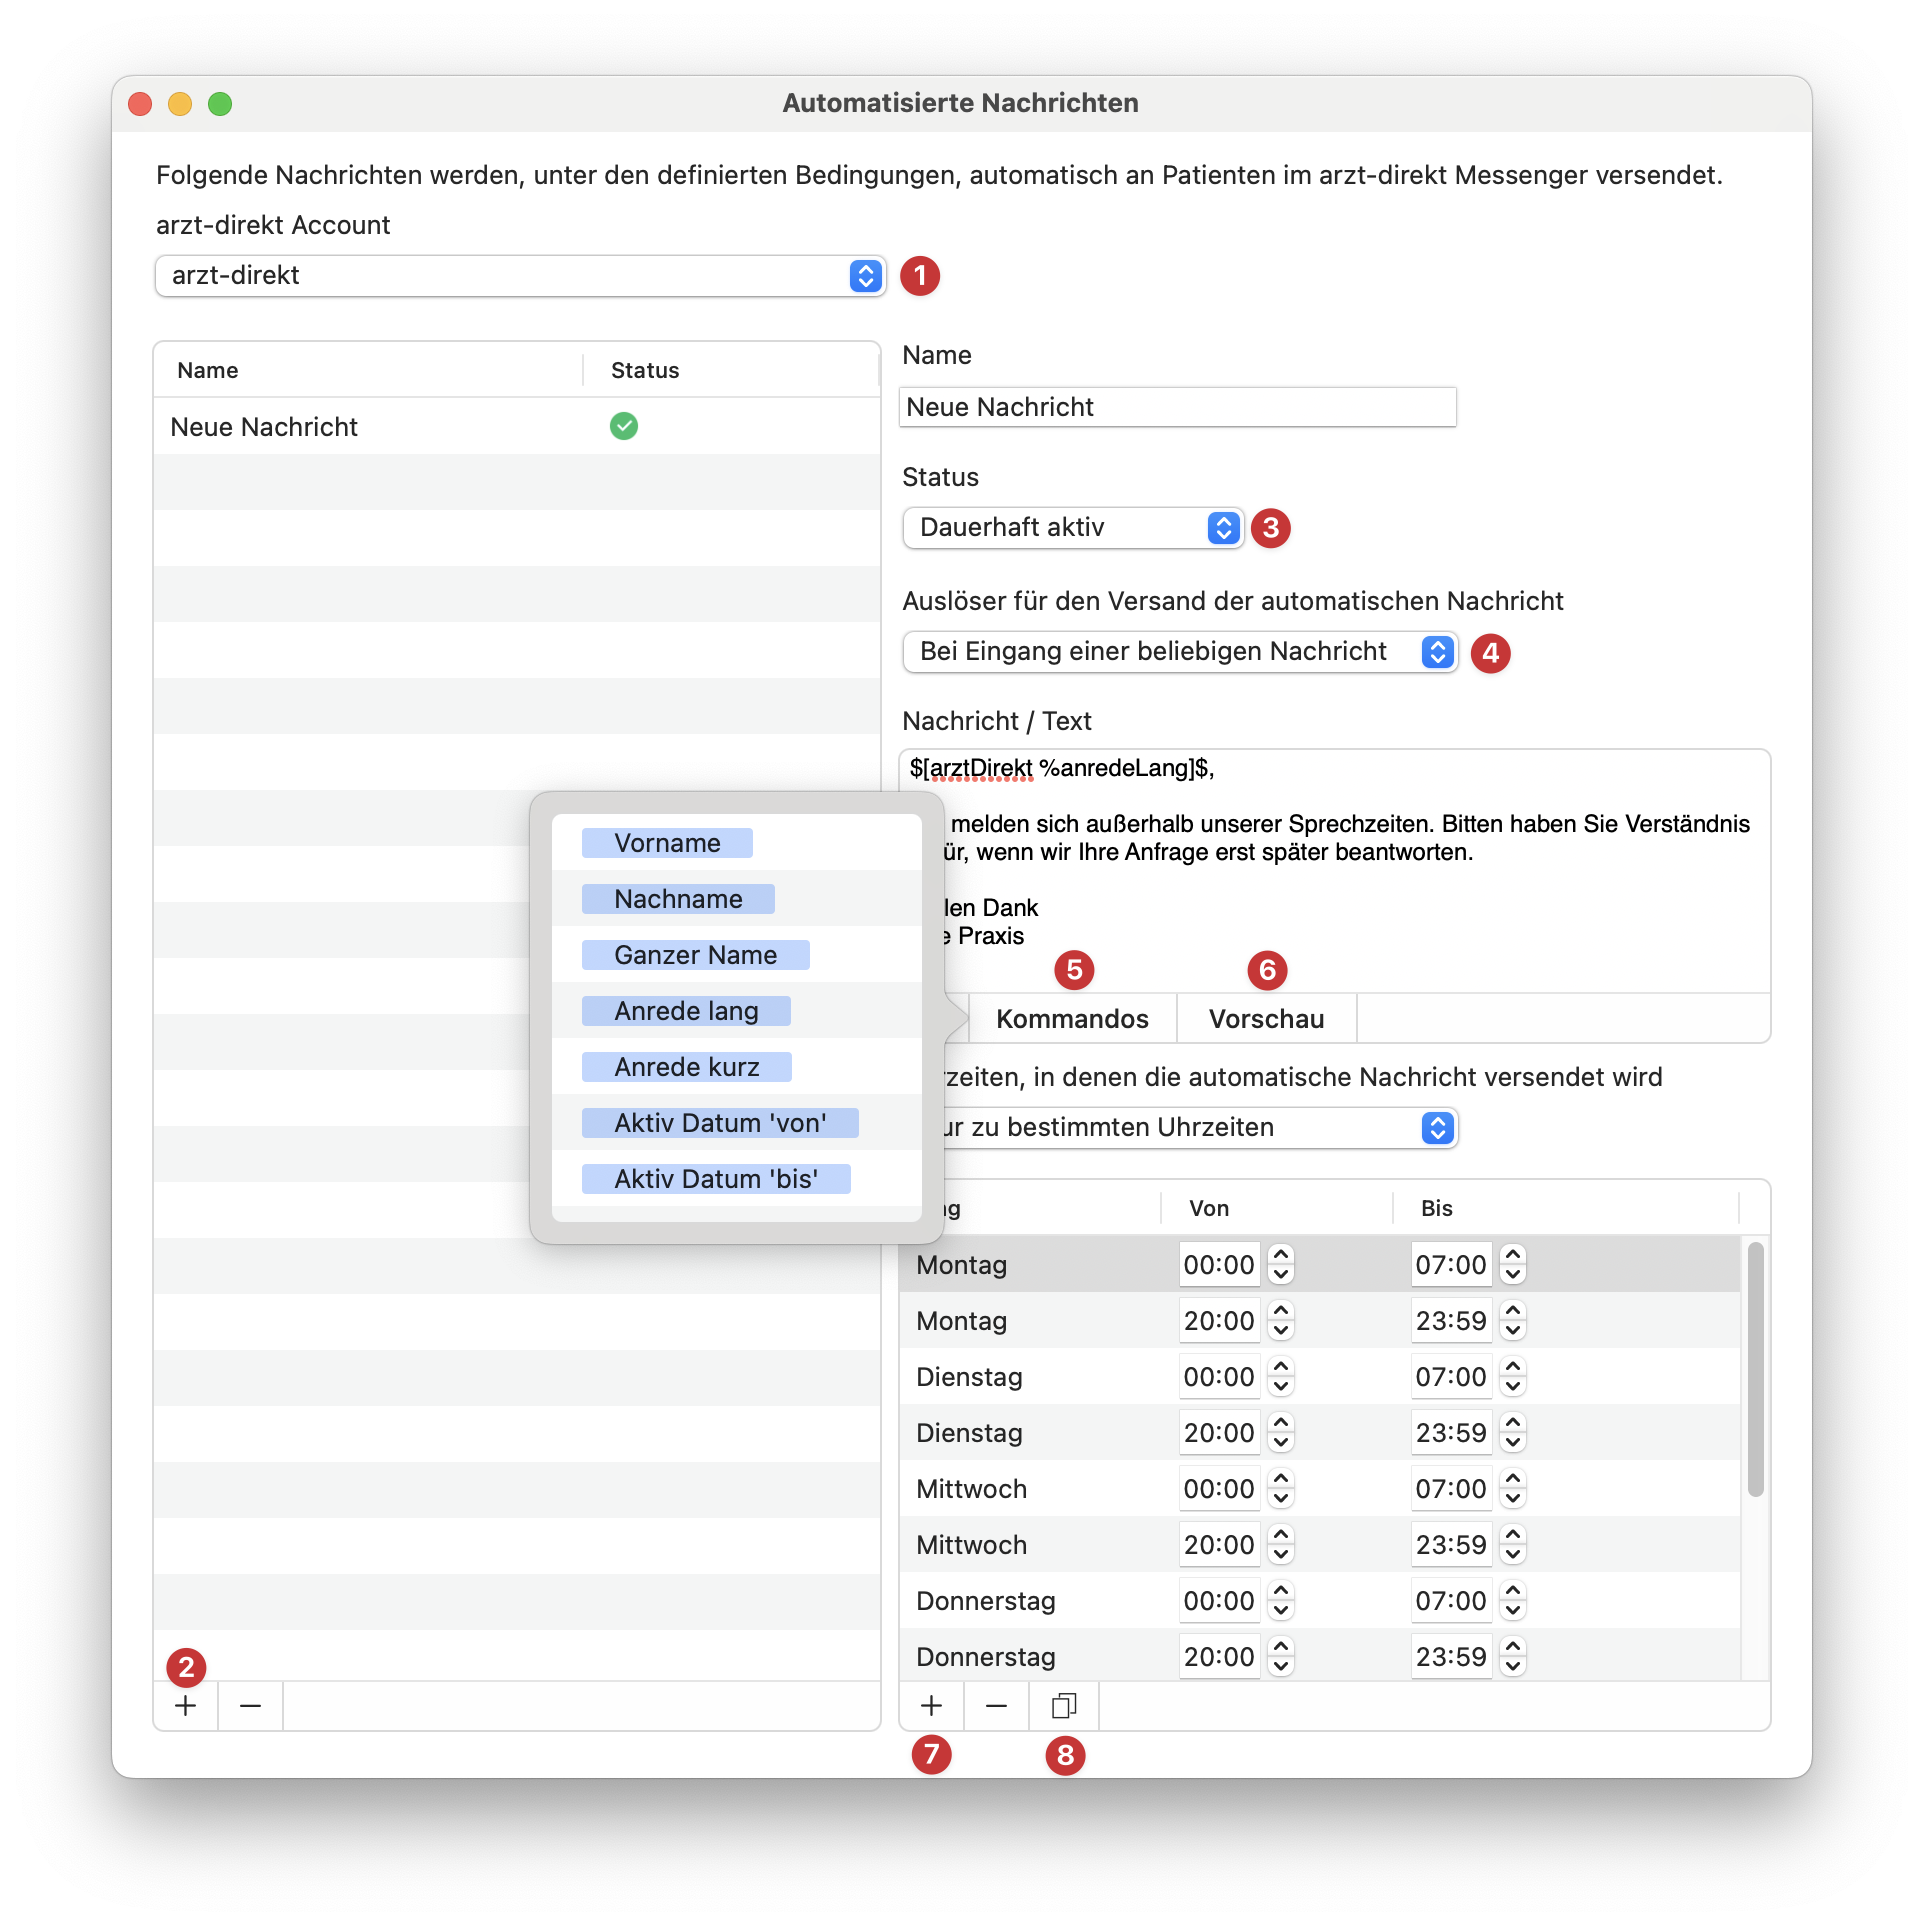Open the arzt-direkt account dropdown
1924x1926 pixels.
pos(520,275)
